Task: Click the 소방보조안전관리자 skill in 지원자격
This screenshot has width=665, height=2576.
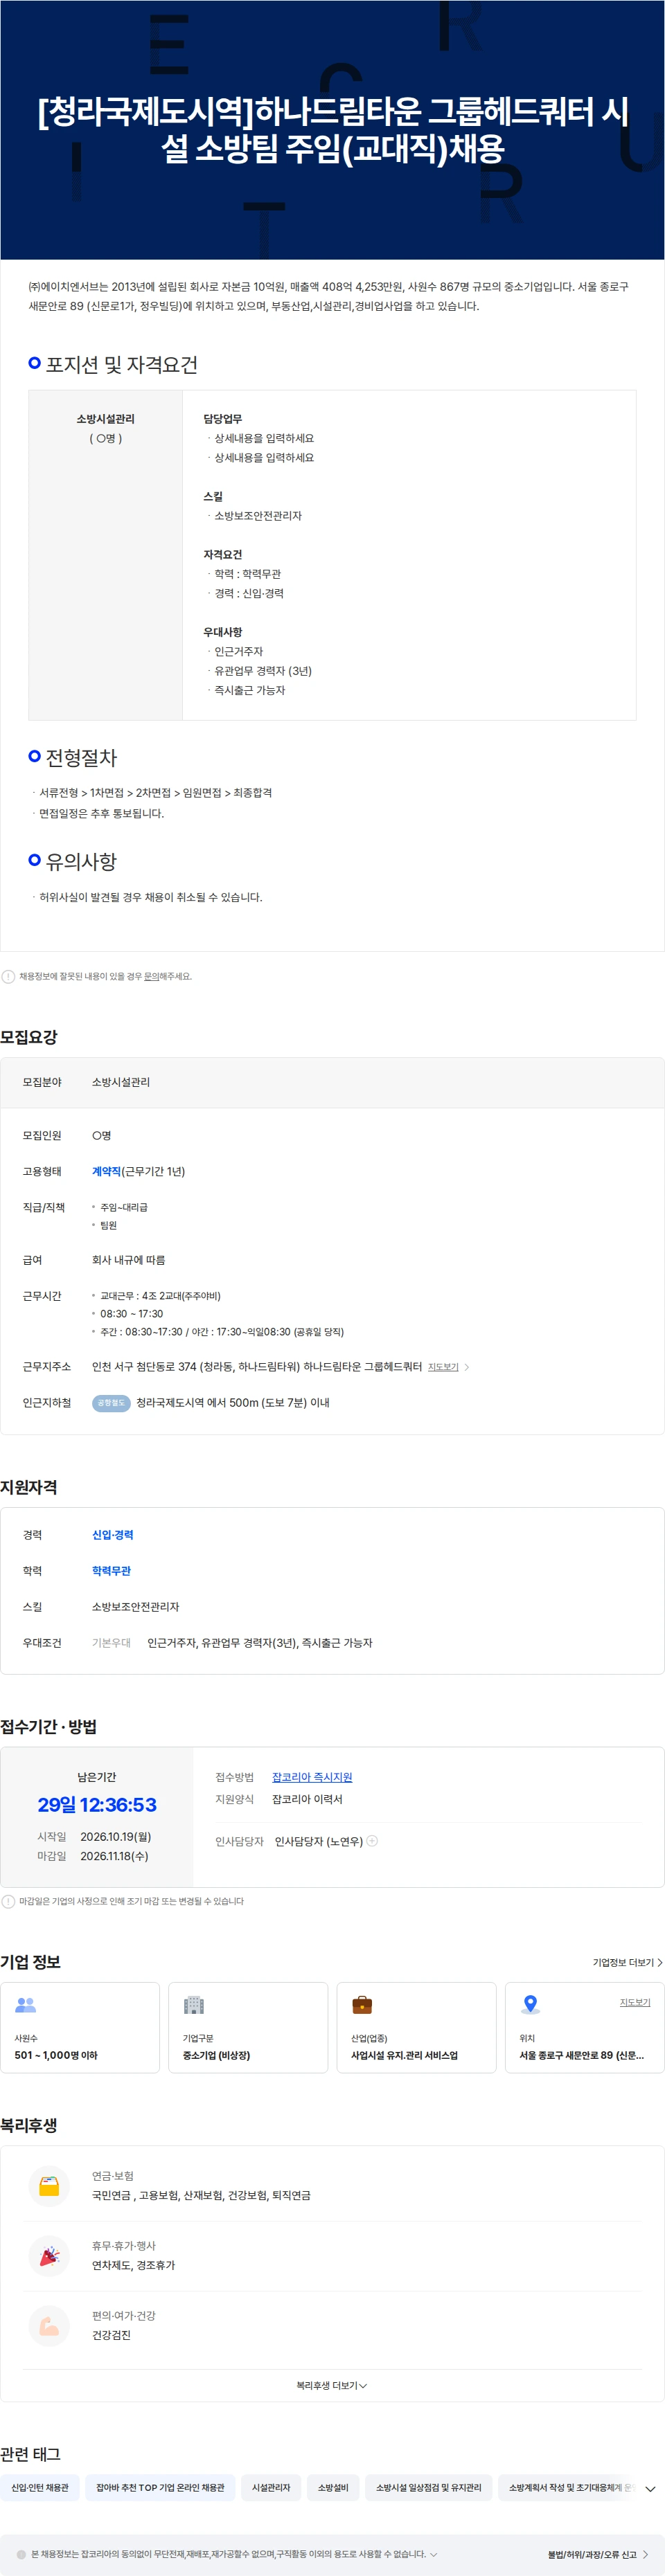Action: (x=135, y=1607)
